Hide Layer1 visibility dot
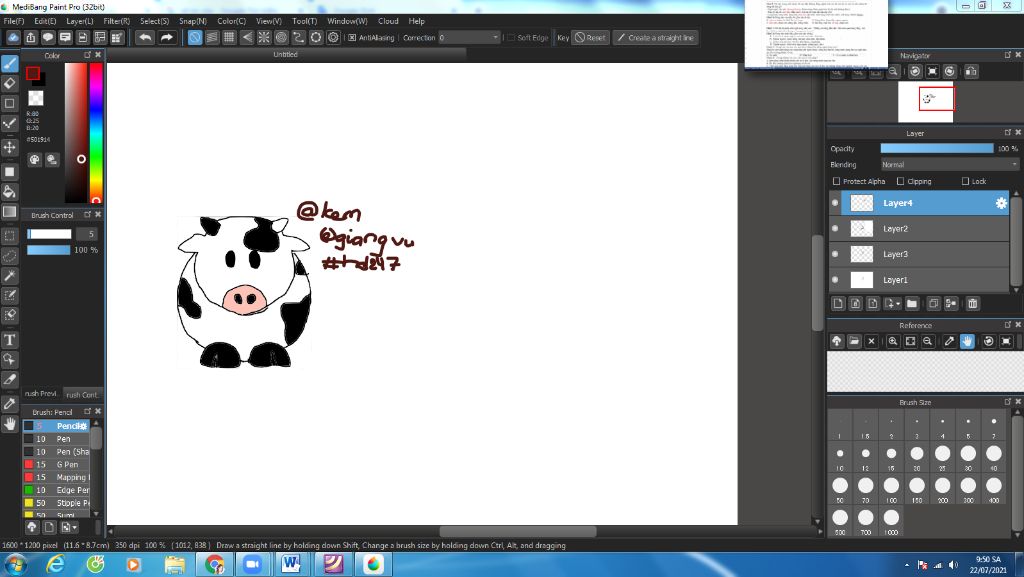Image resolution: width=1024 pixels, height=577 pixels. click(x=835, y=279)
